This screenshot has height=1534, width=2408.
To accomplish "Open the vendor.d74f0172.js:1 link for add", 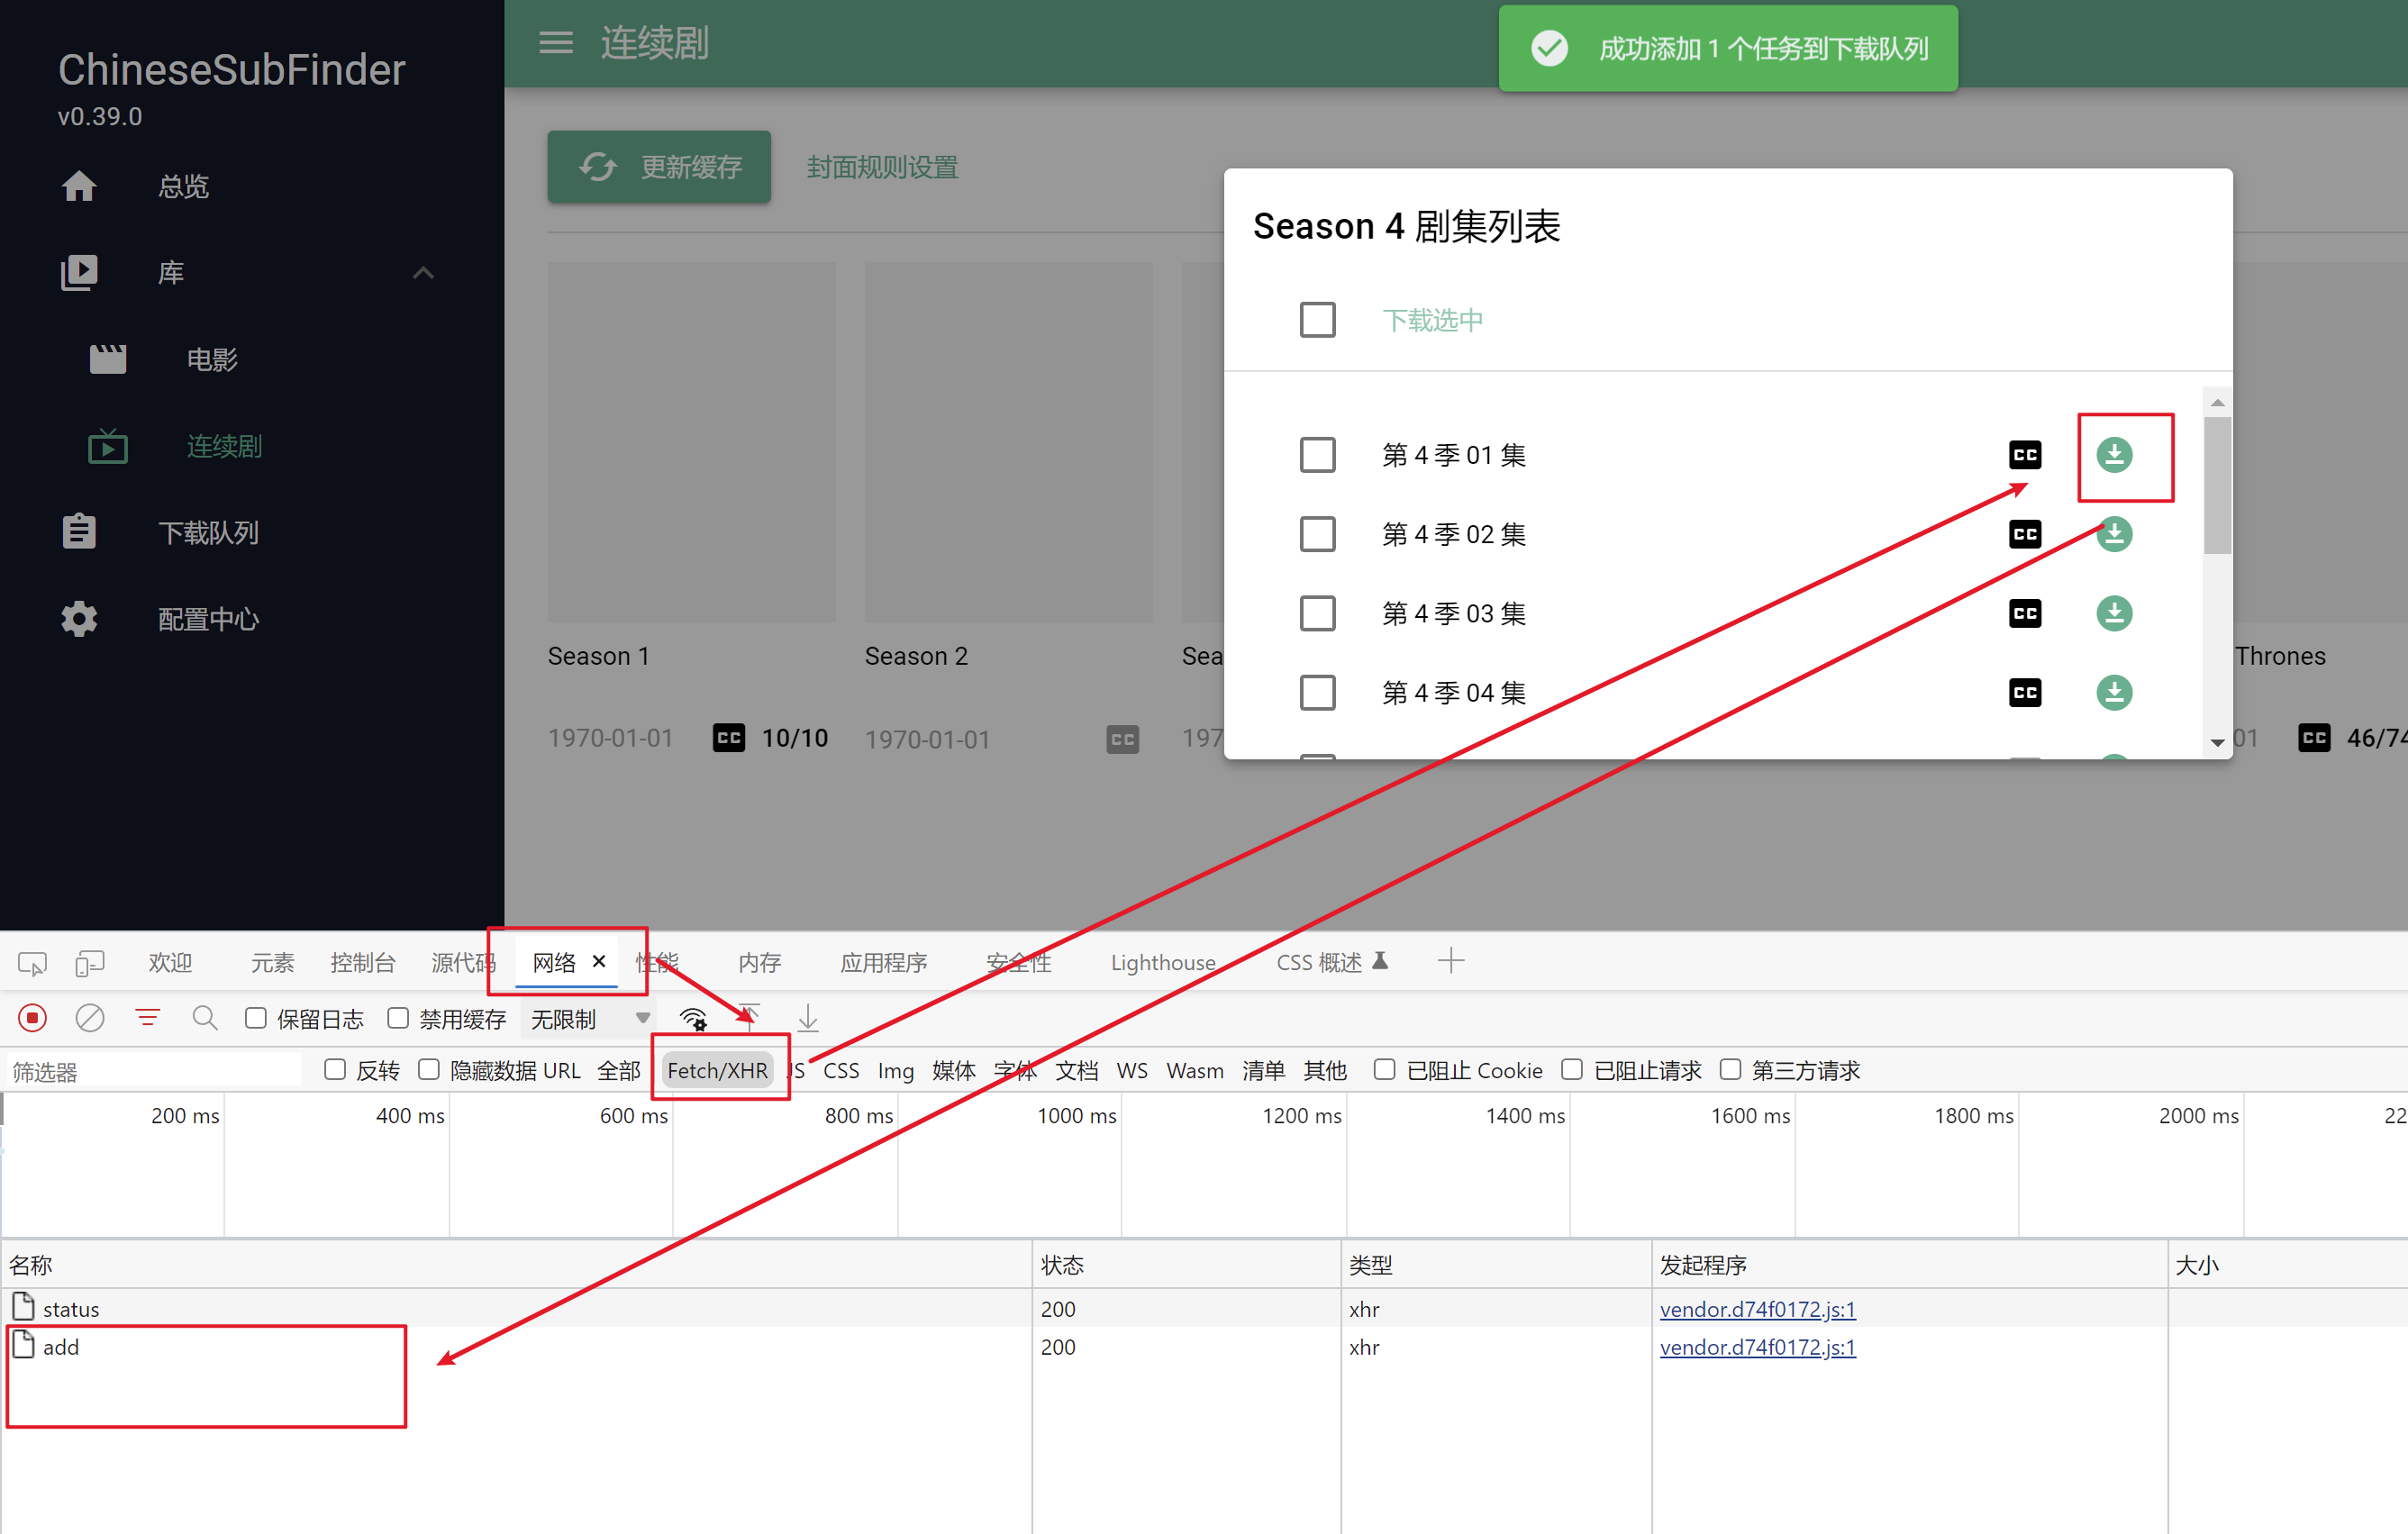I will tap(1757, 1347).
